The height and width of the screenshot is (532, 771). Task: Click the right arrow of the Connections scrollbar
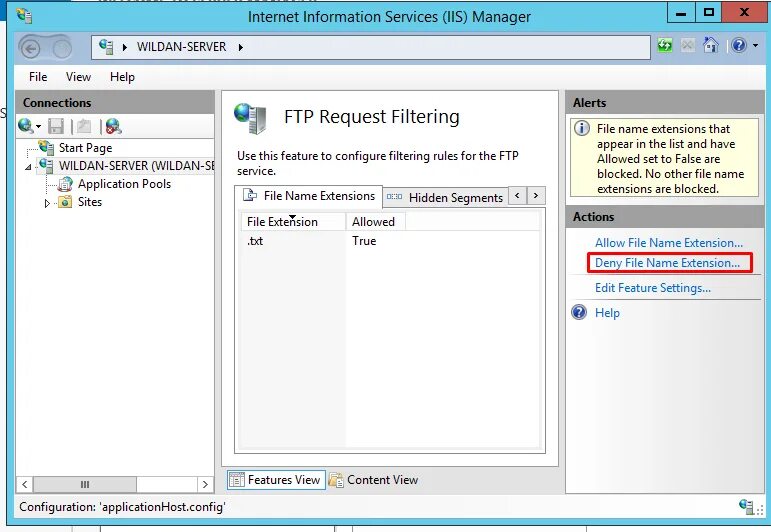205,484
